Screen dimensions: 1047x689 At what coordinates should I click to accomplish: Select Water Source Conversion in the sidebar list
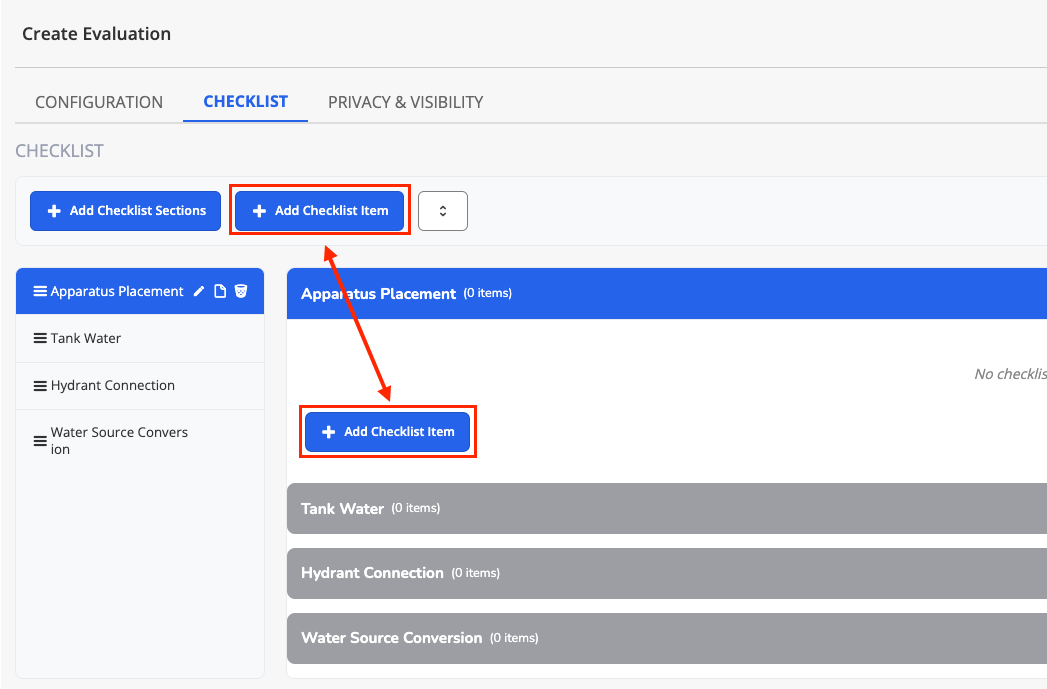pos(140,441)
